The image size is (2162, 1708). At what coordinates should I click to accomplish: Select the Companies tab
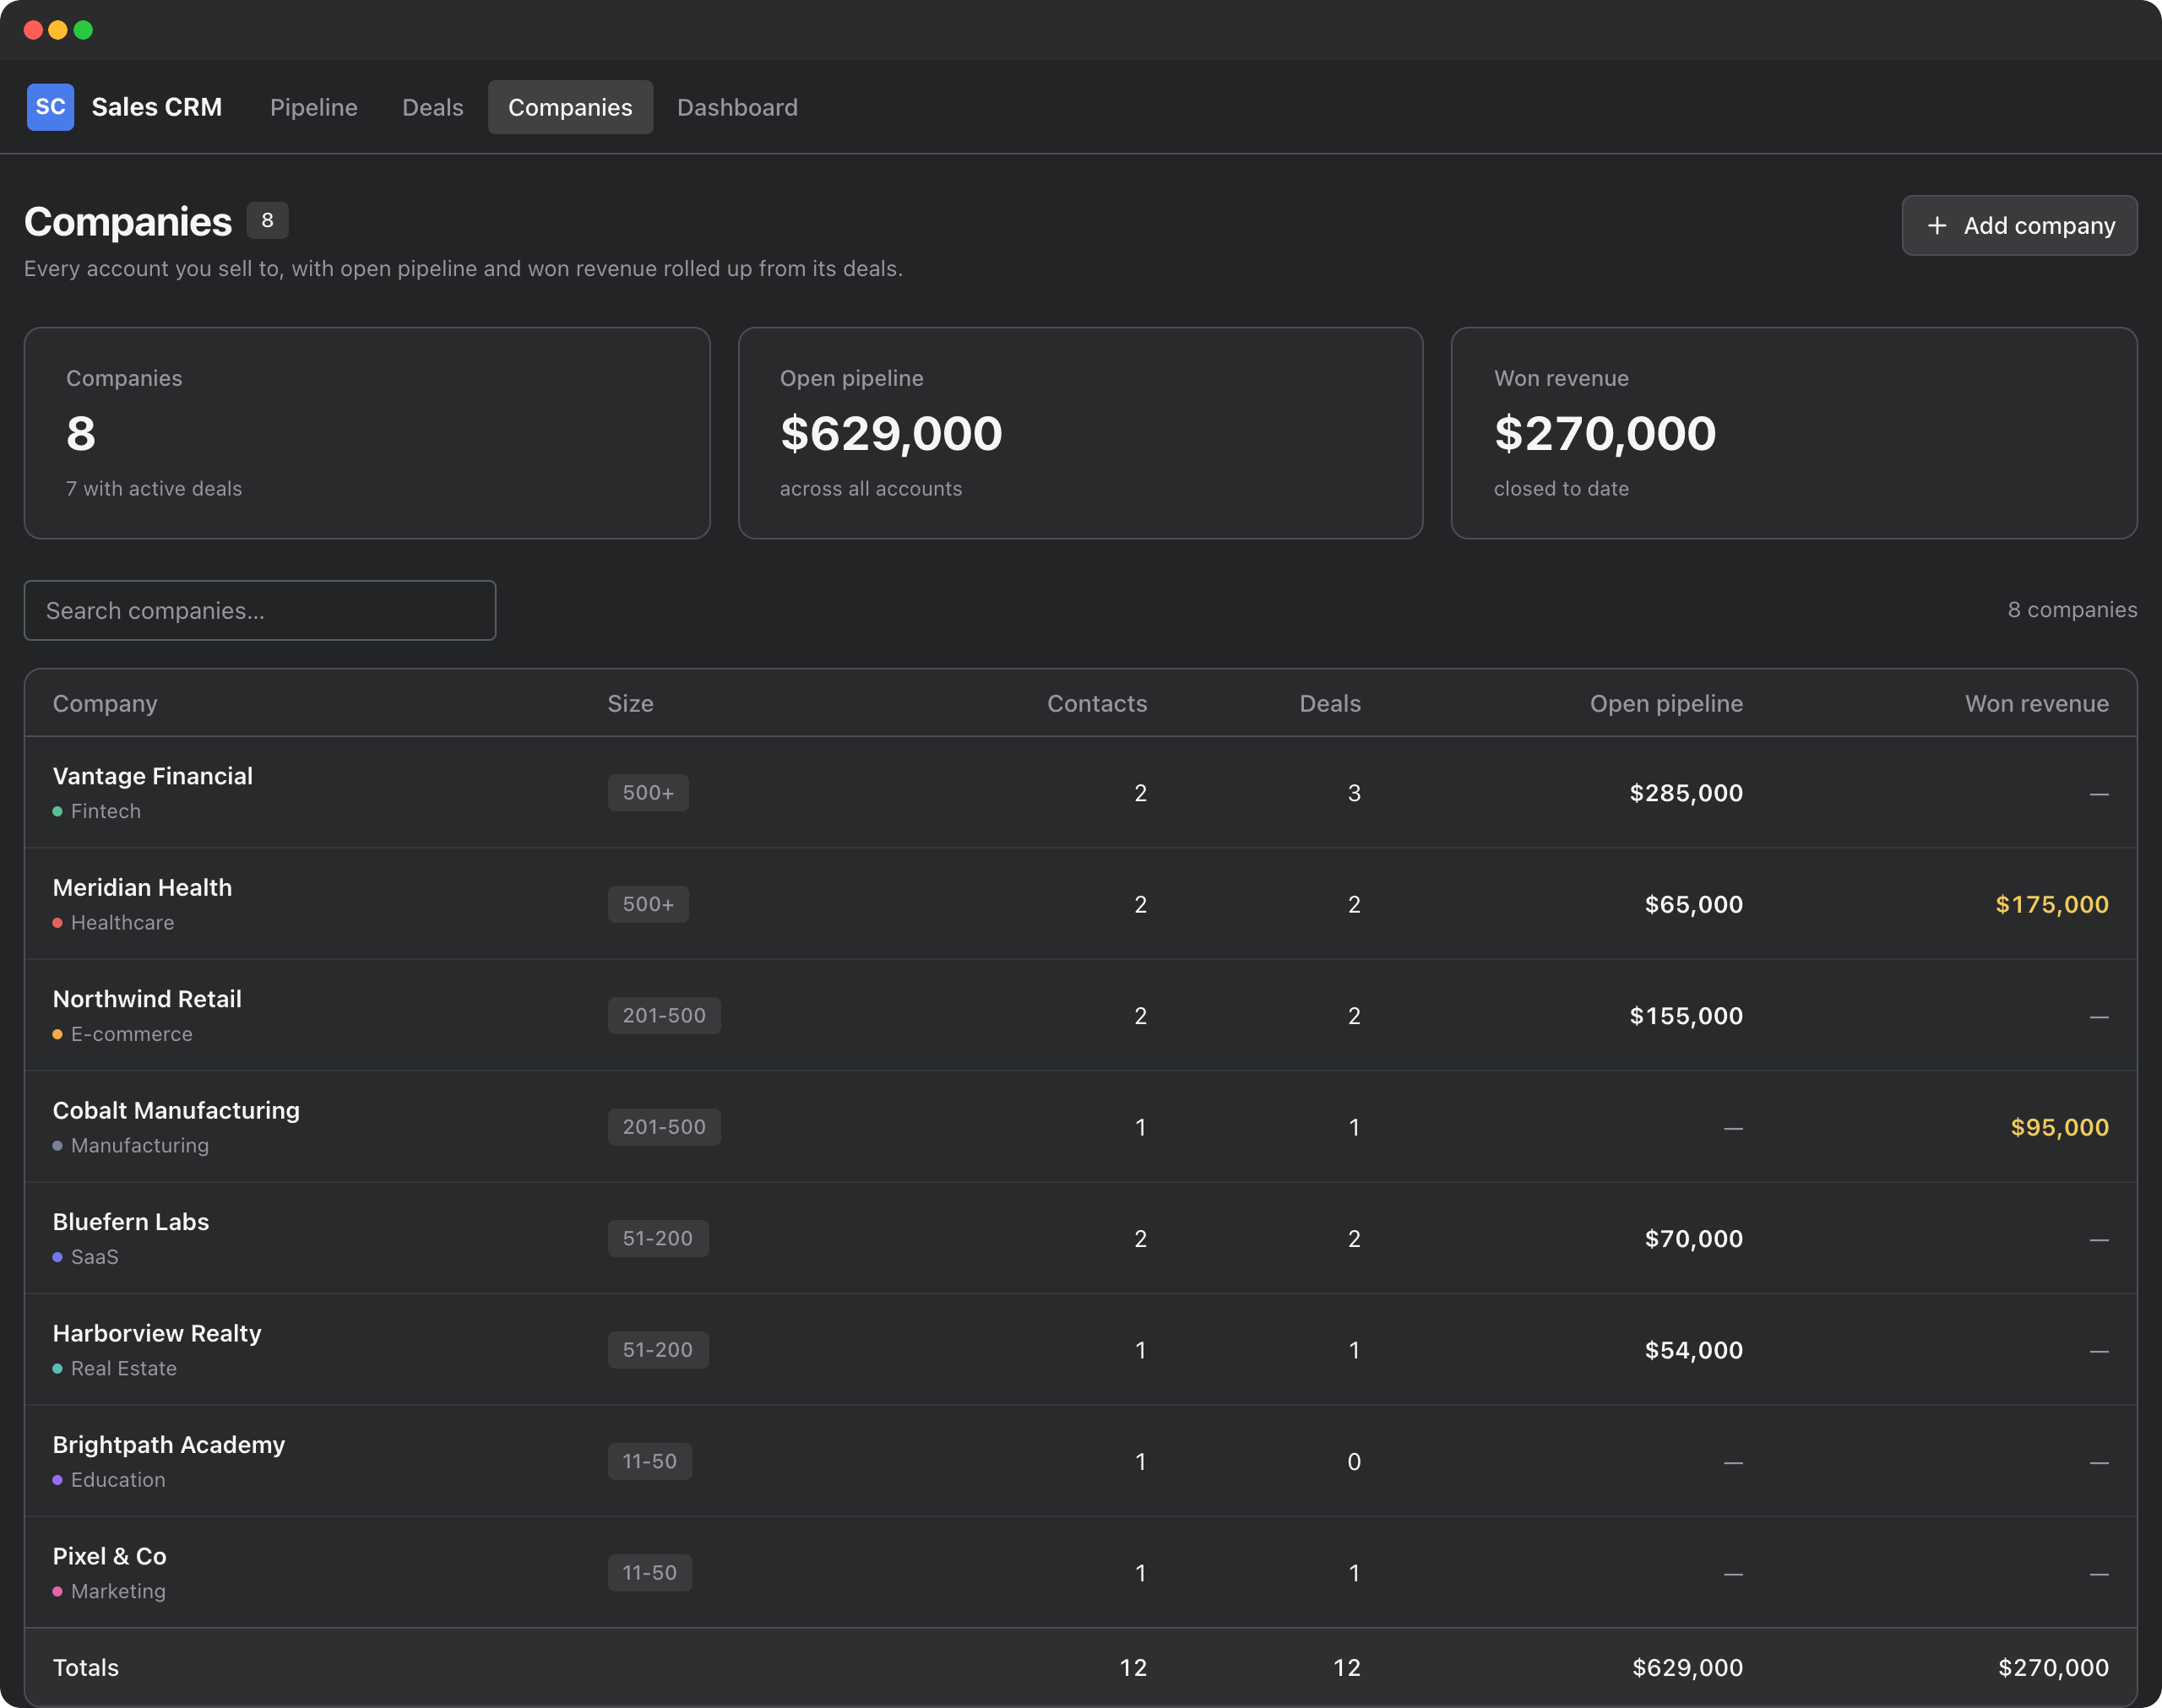[x=570, y=107]
